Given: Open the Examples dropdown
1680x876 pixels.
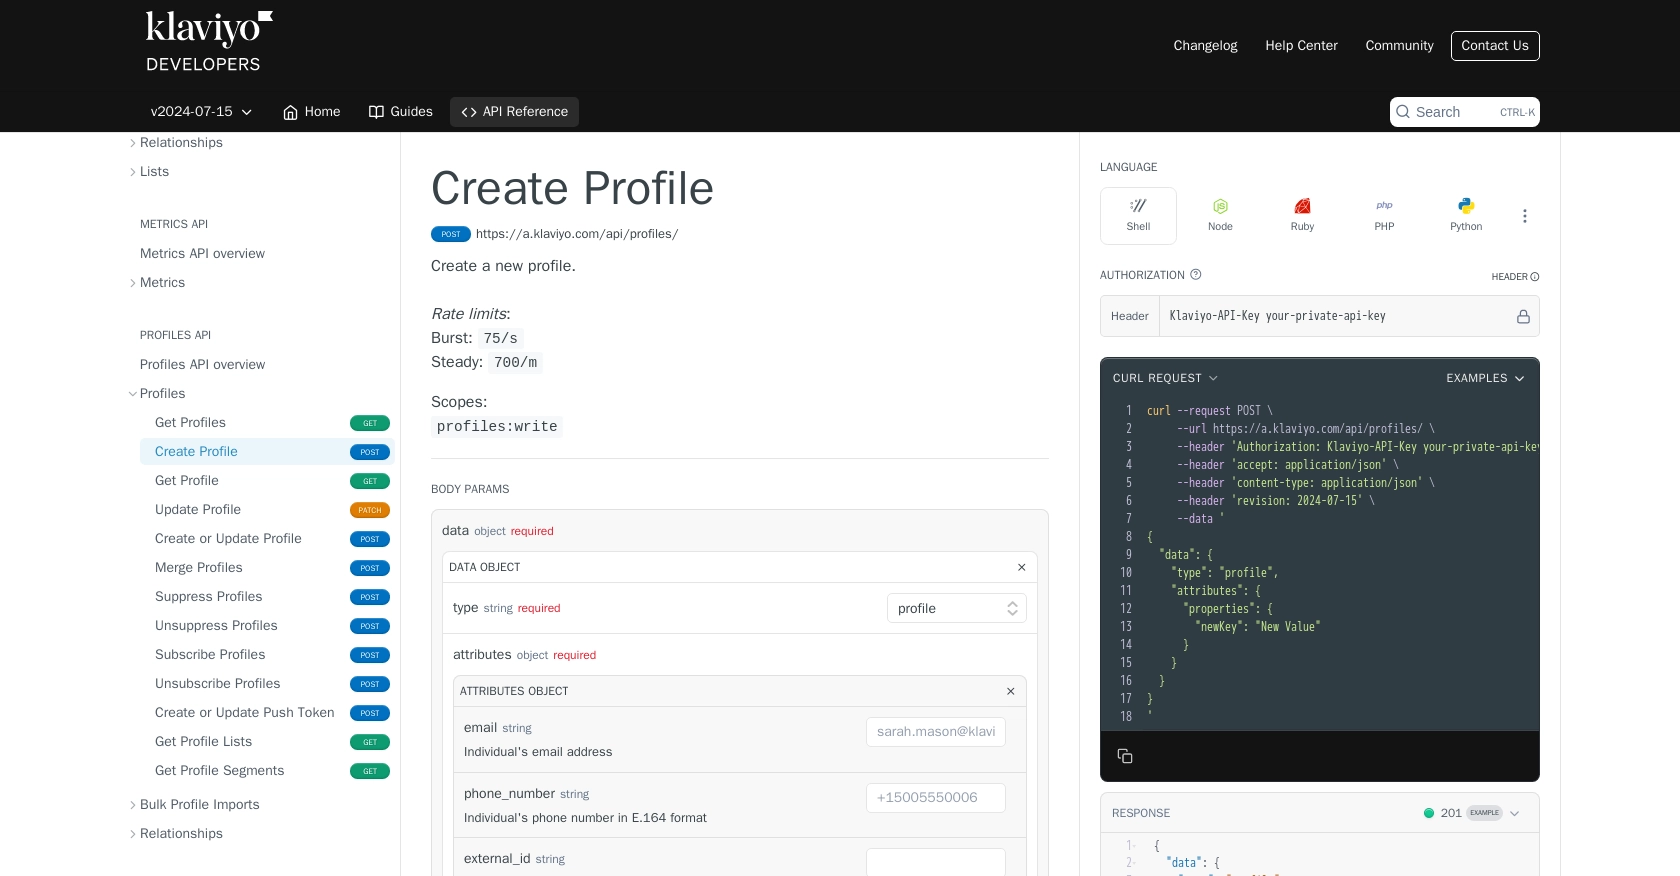Looking at the screenshot, I should (x=1485, y=378).
